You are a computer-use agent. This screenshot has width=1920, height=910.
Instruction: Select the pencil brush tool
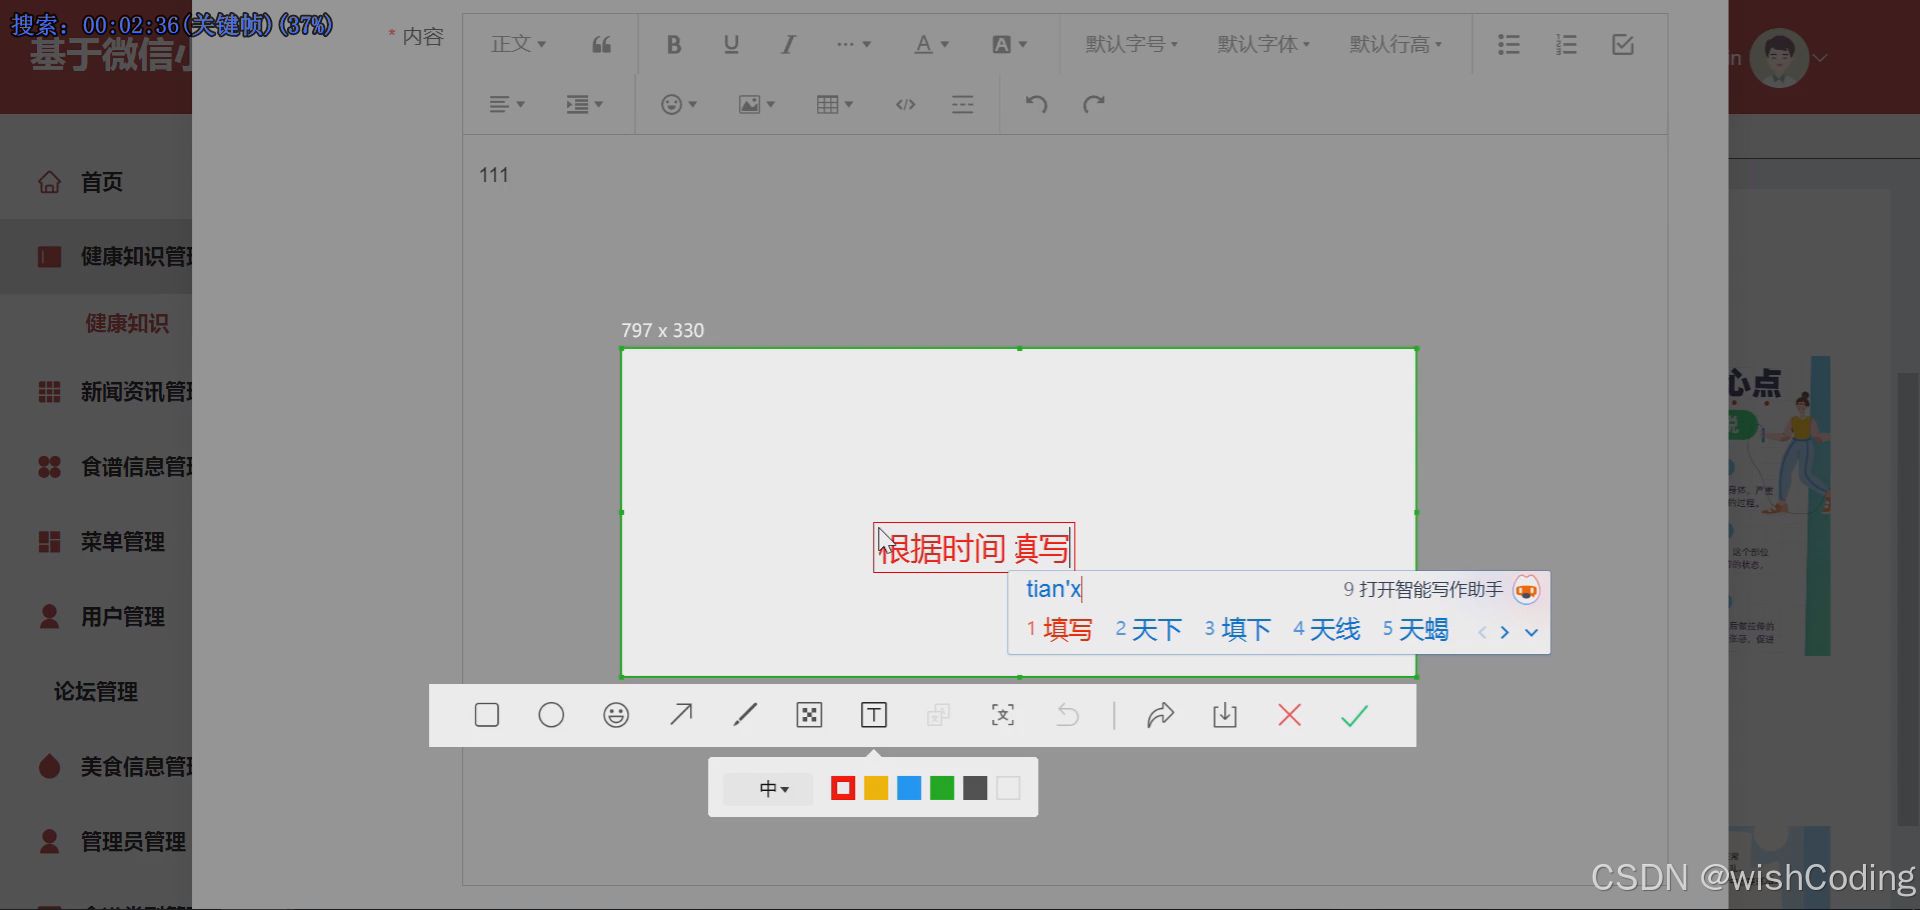click(x=745, y=715)
